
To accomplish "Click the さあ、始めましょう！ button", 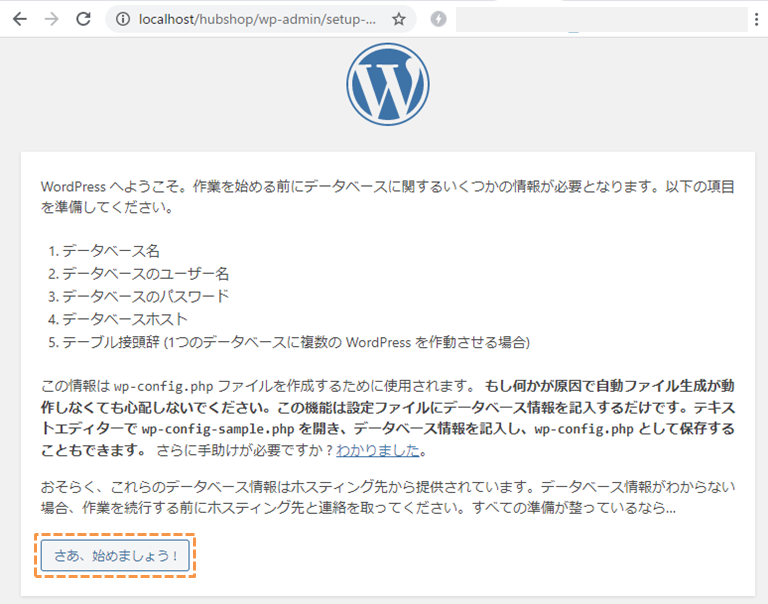I will [x=115, y=556].
